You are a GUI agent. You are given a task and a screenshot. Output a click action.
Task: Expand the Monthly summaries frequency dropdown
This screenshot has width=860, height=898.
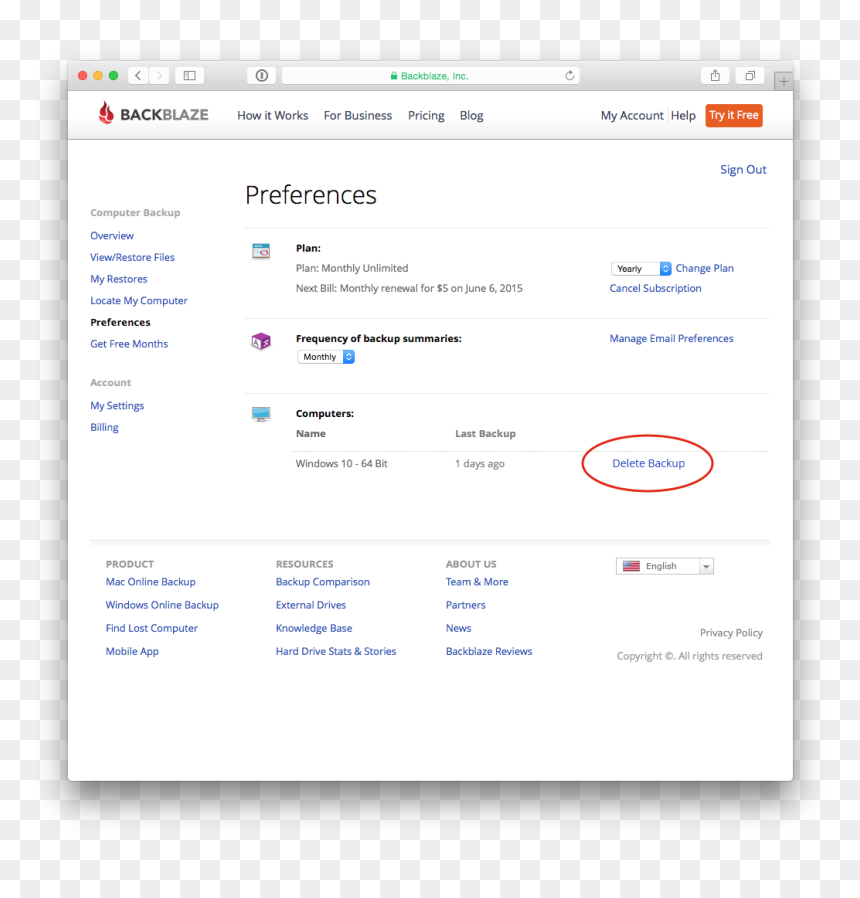point(326,357)
